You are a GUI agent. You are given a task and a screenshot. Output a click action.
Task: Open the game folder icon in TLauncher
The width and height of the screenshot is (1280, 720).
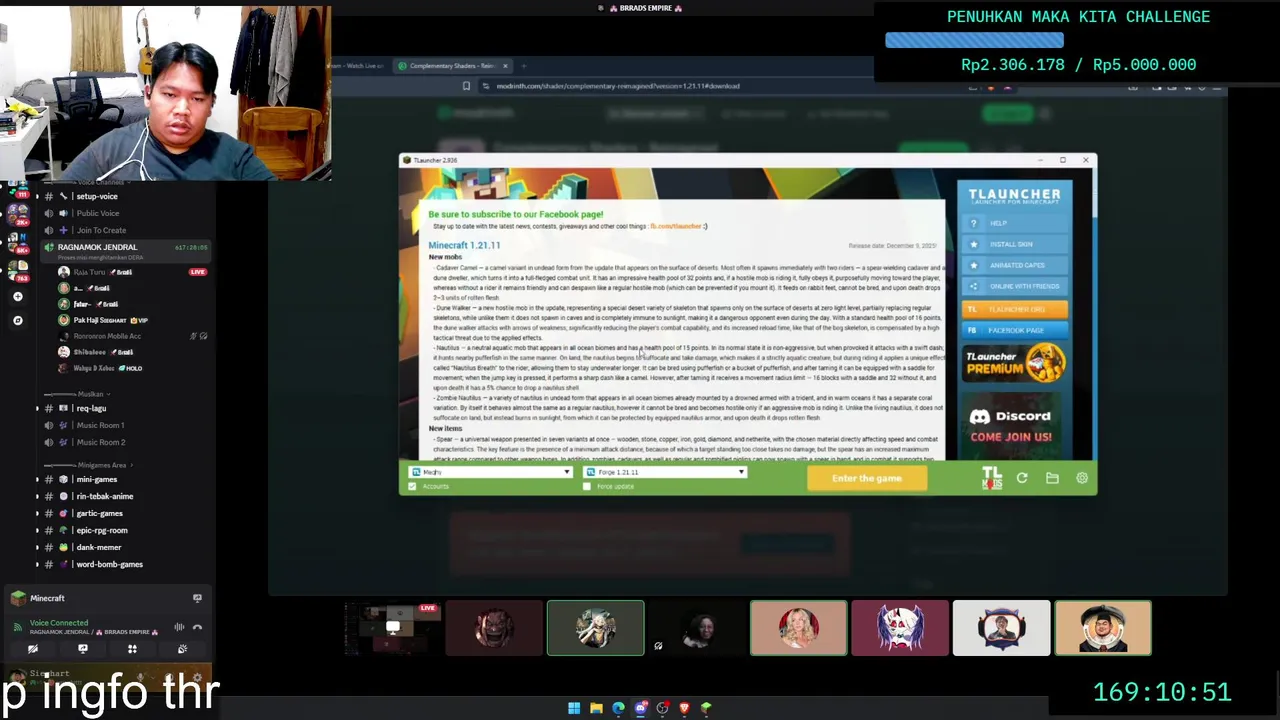click(x=1052, y=478)
